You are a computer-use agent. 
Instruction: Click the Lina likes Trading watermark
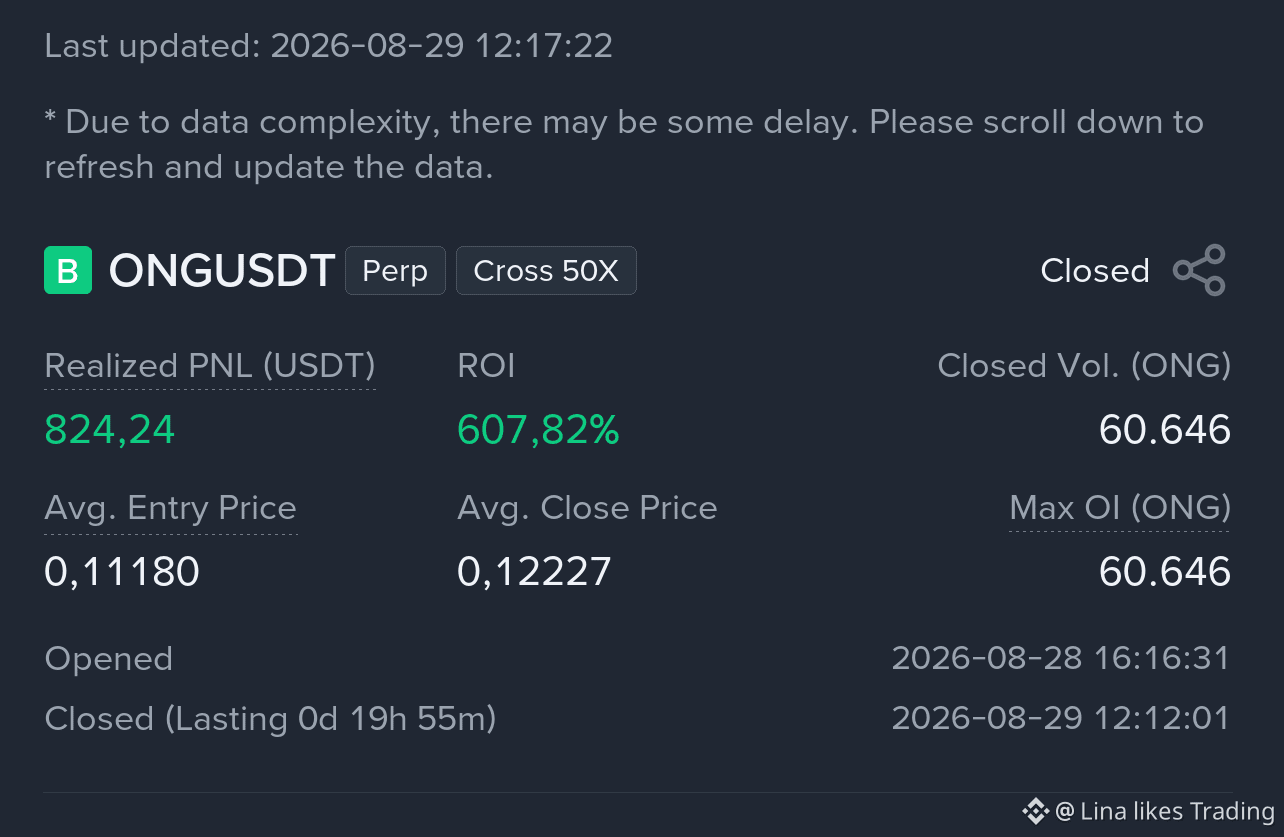(1166, 811)
